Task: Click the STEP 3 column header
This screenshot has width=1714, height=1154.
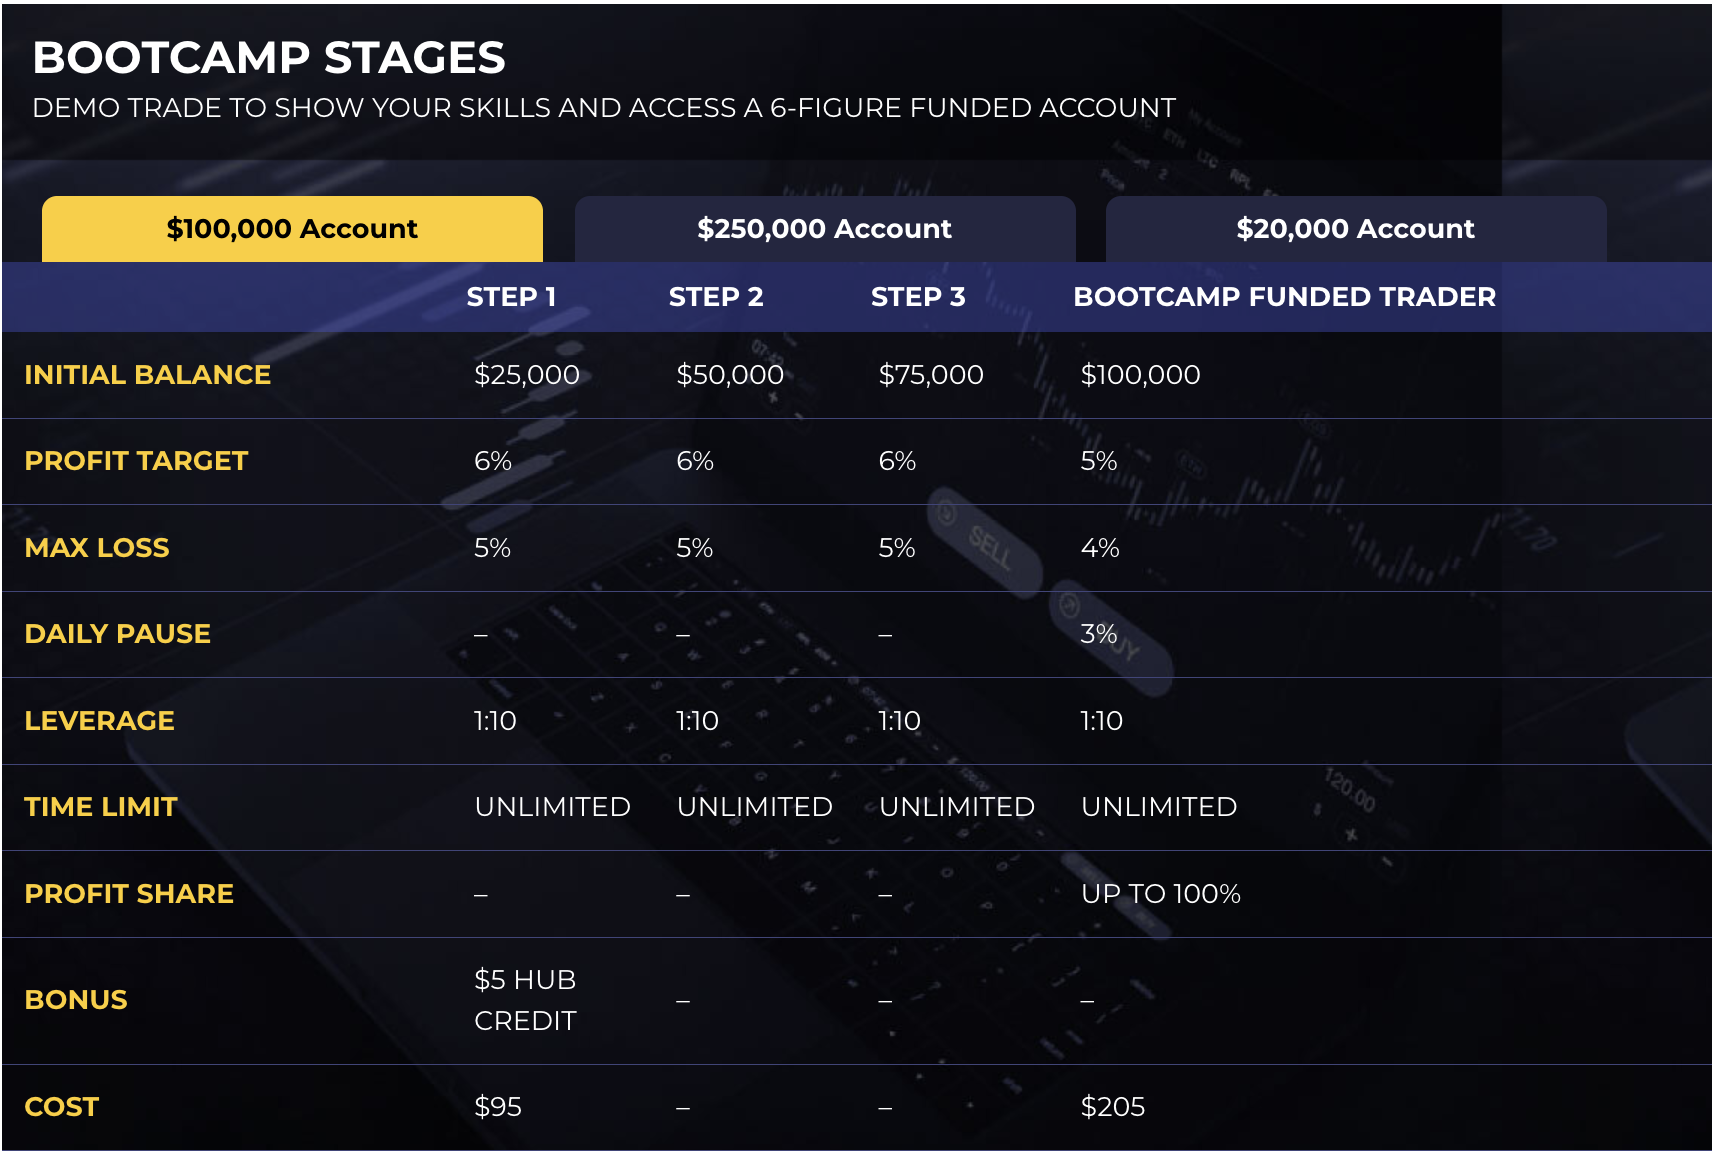Action: click(918, 297)
